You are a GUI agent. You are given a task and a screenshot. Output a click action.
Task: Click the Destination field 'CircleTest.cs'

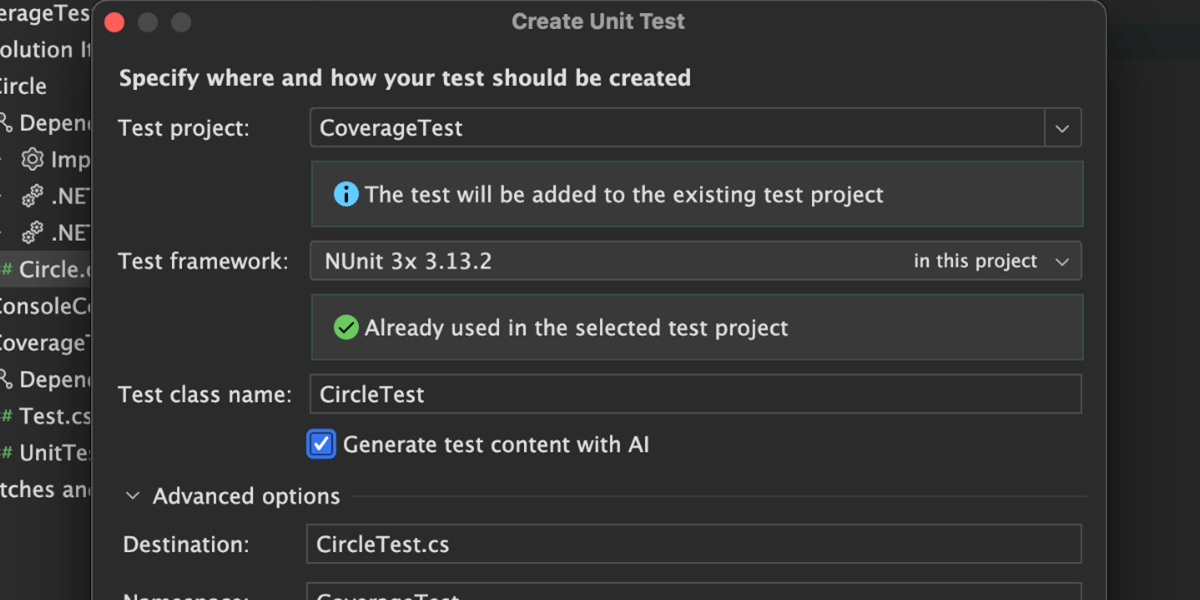point(692,544)
